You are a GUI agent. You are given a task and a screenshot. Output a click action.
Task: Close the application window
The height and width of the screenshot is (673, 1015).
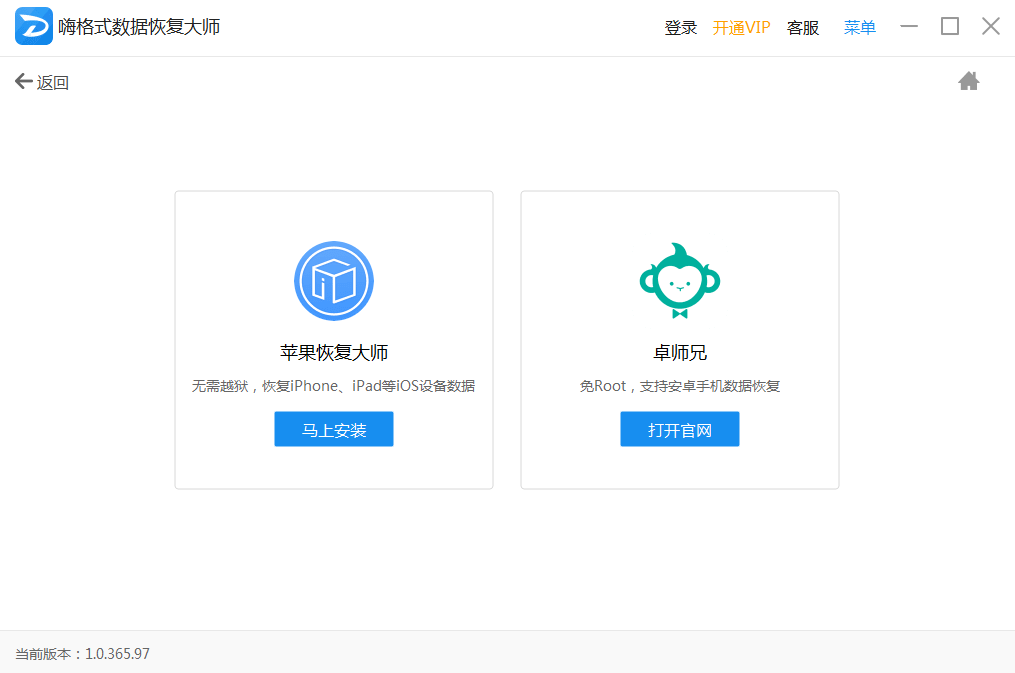[x=990, y=27]
